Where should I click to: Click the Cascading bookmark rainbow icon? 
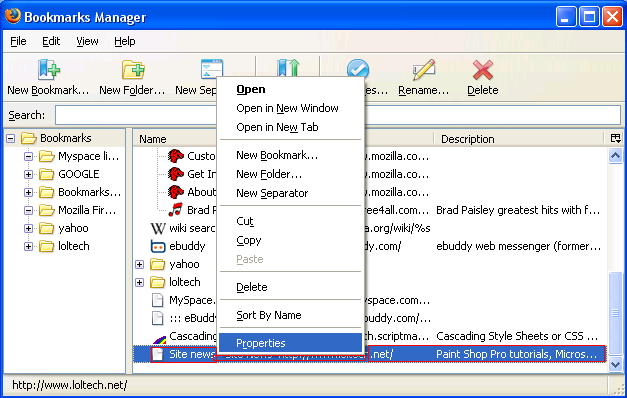160,339
